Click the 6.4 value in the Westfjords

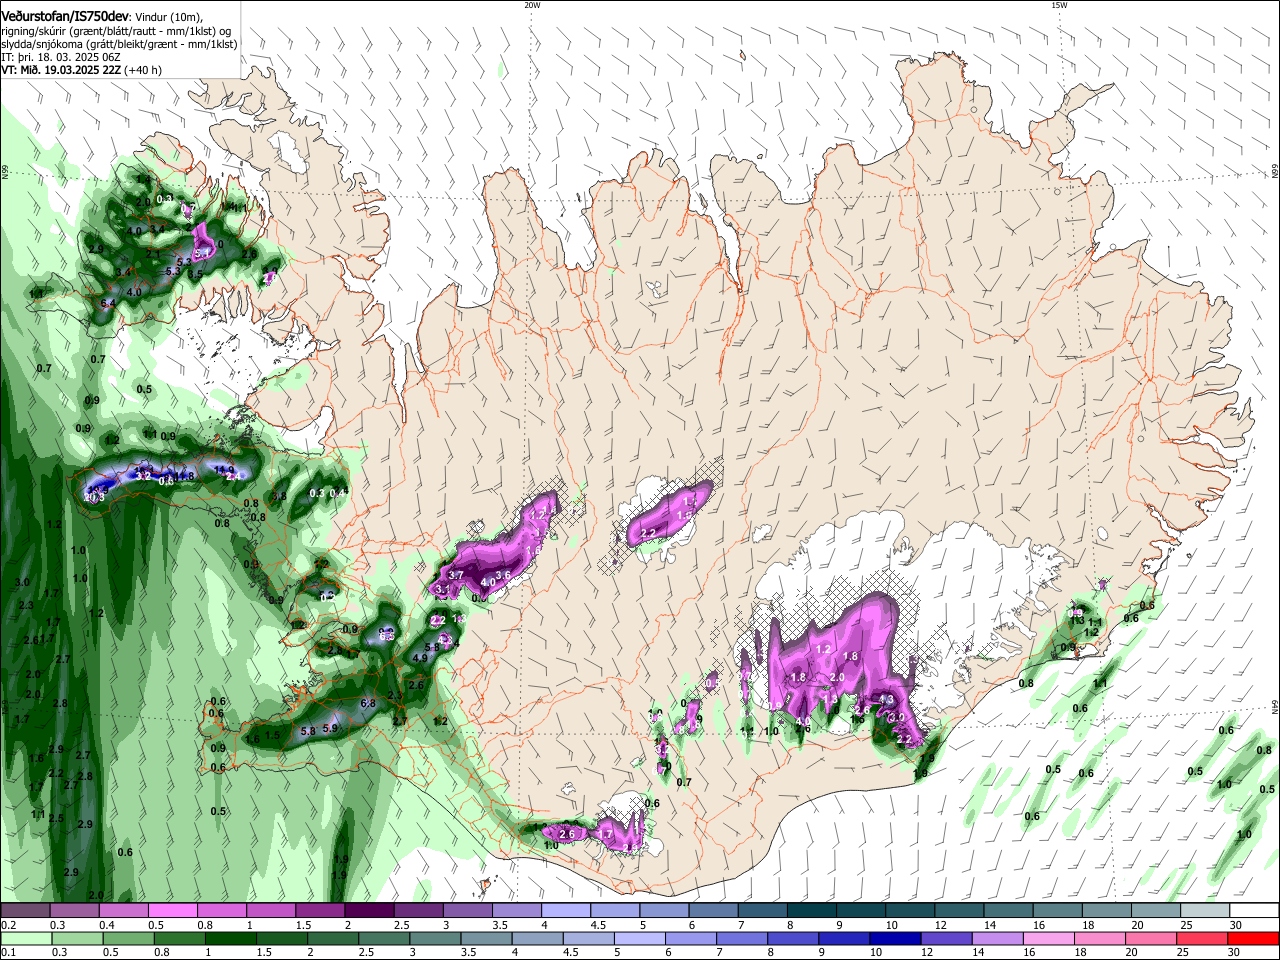109,303
